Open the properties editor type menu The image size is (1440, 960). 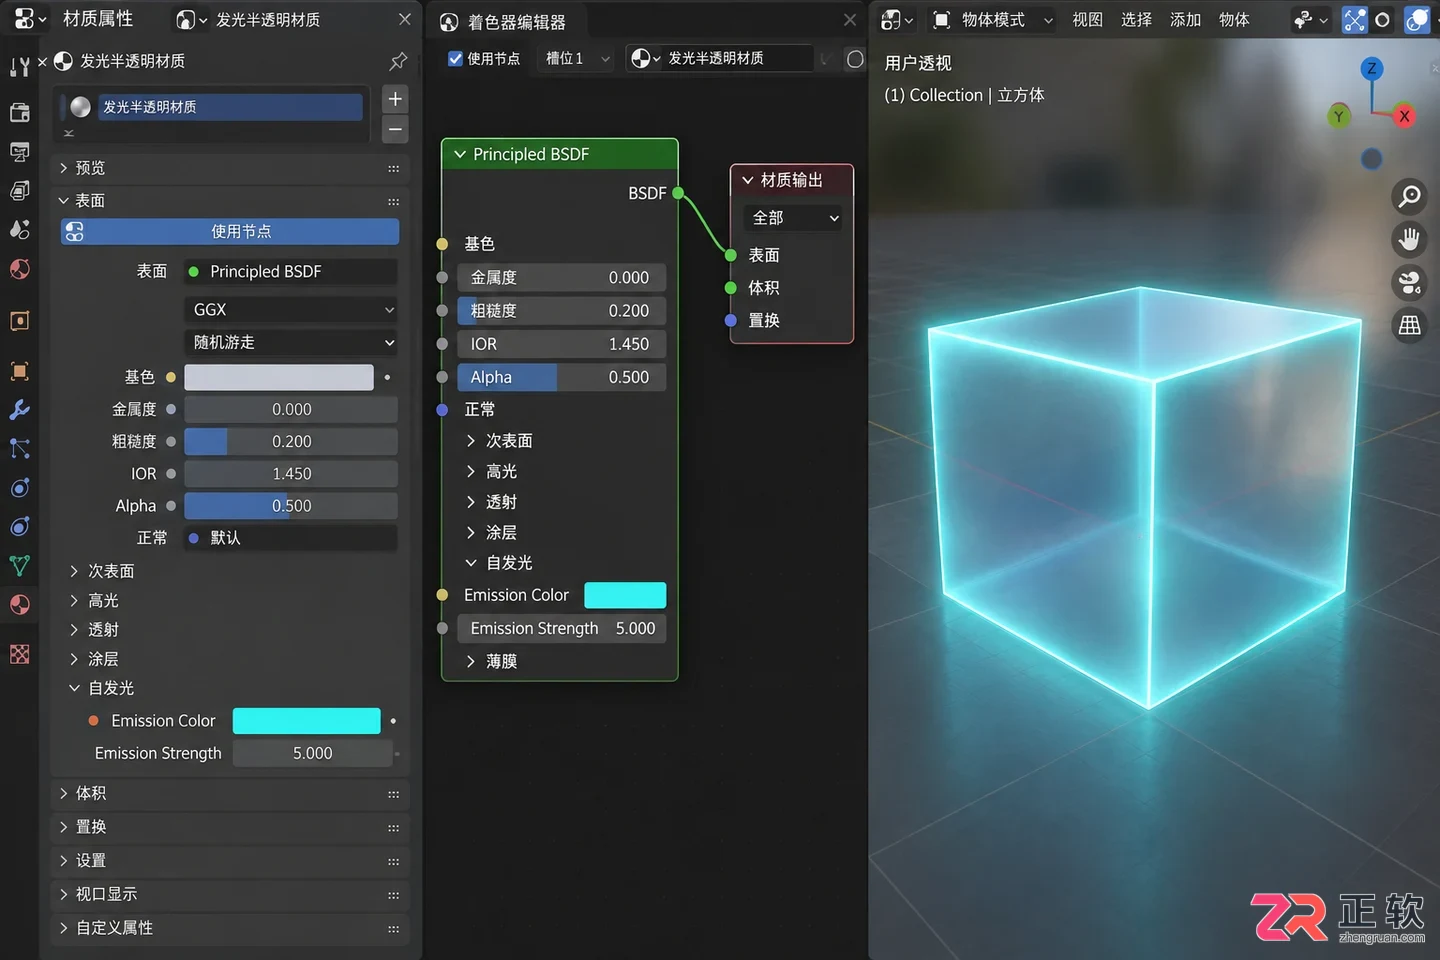pyautogui.click(x=30, y=19)
